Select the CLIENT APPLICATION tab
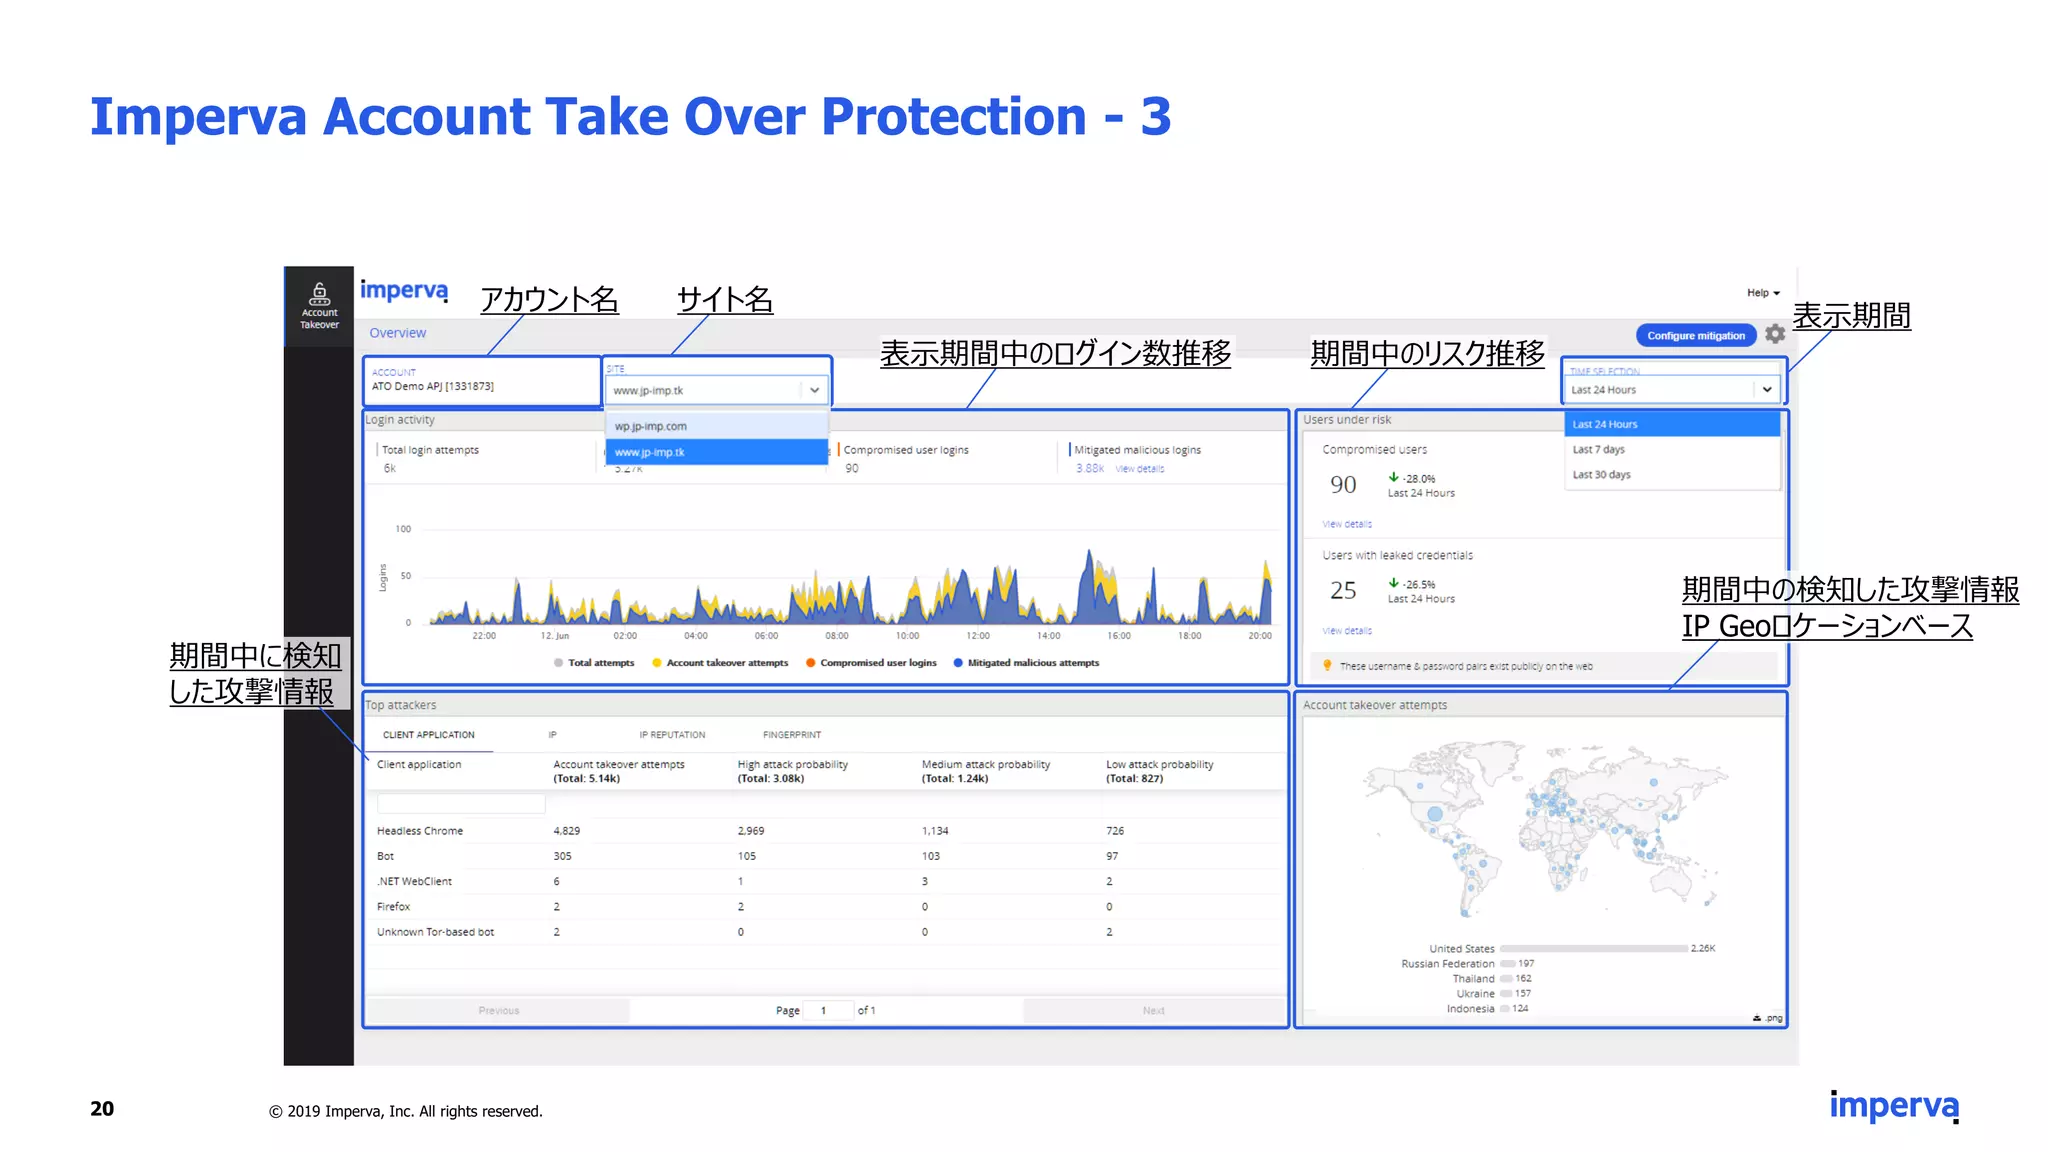This screenshot has width=2048, height=1152. tap(429, 735)
